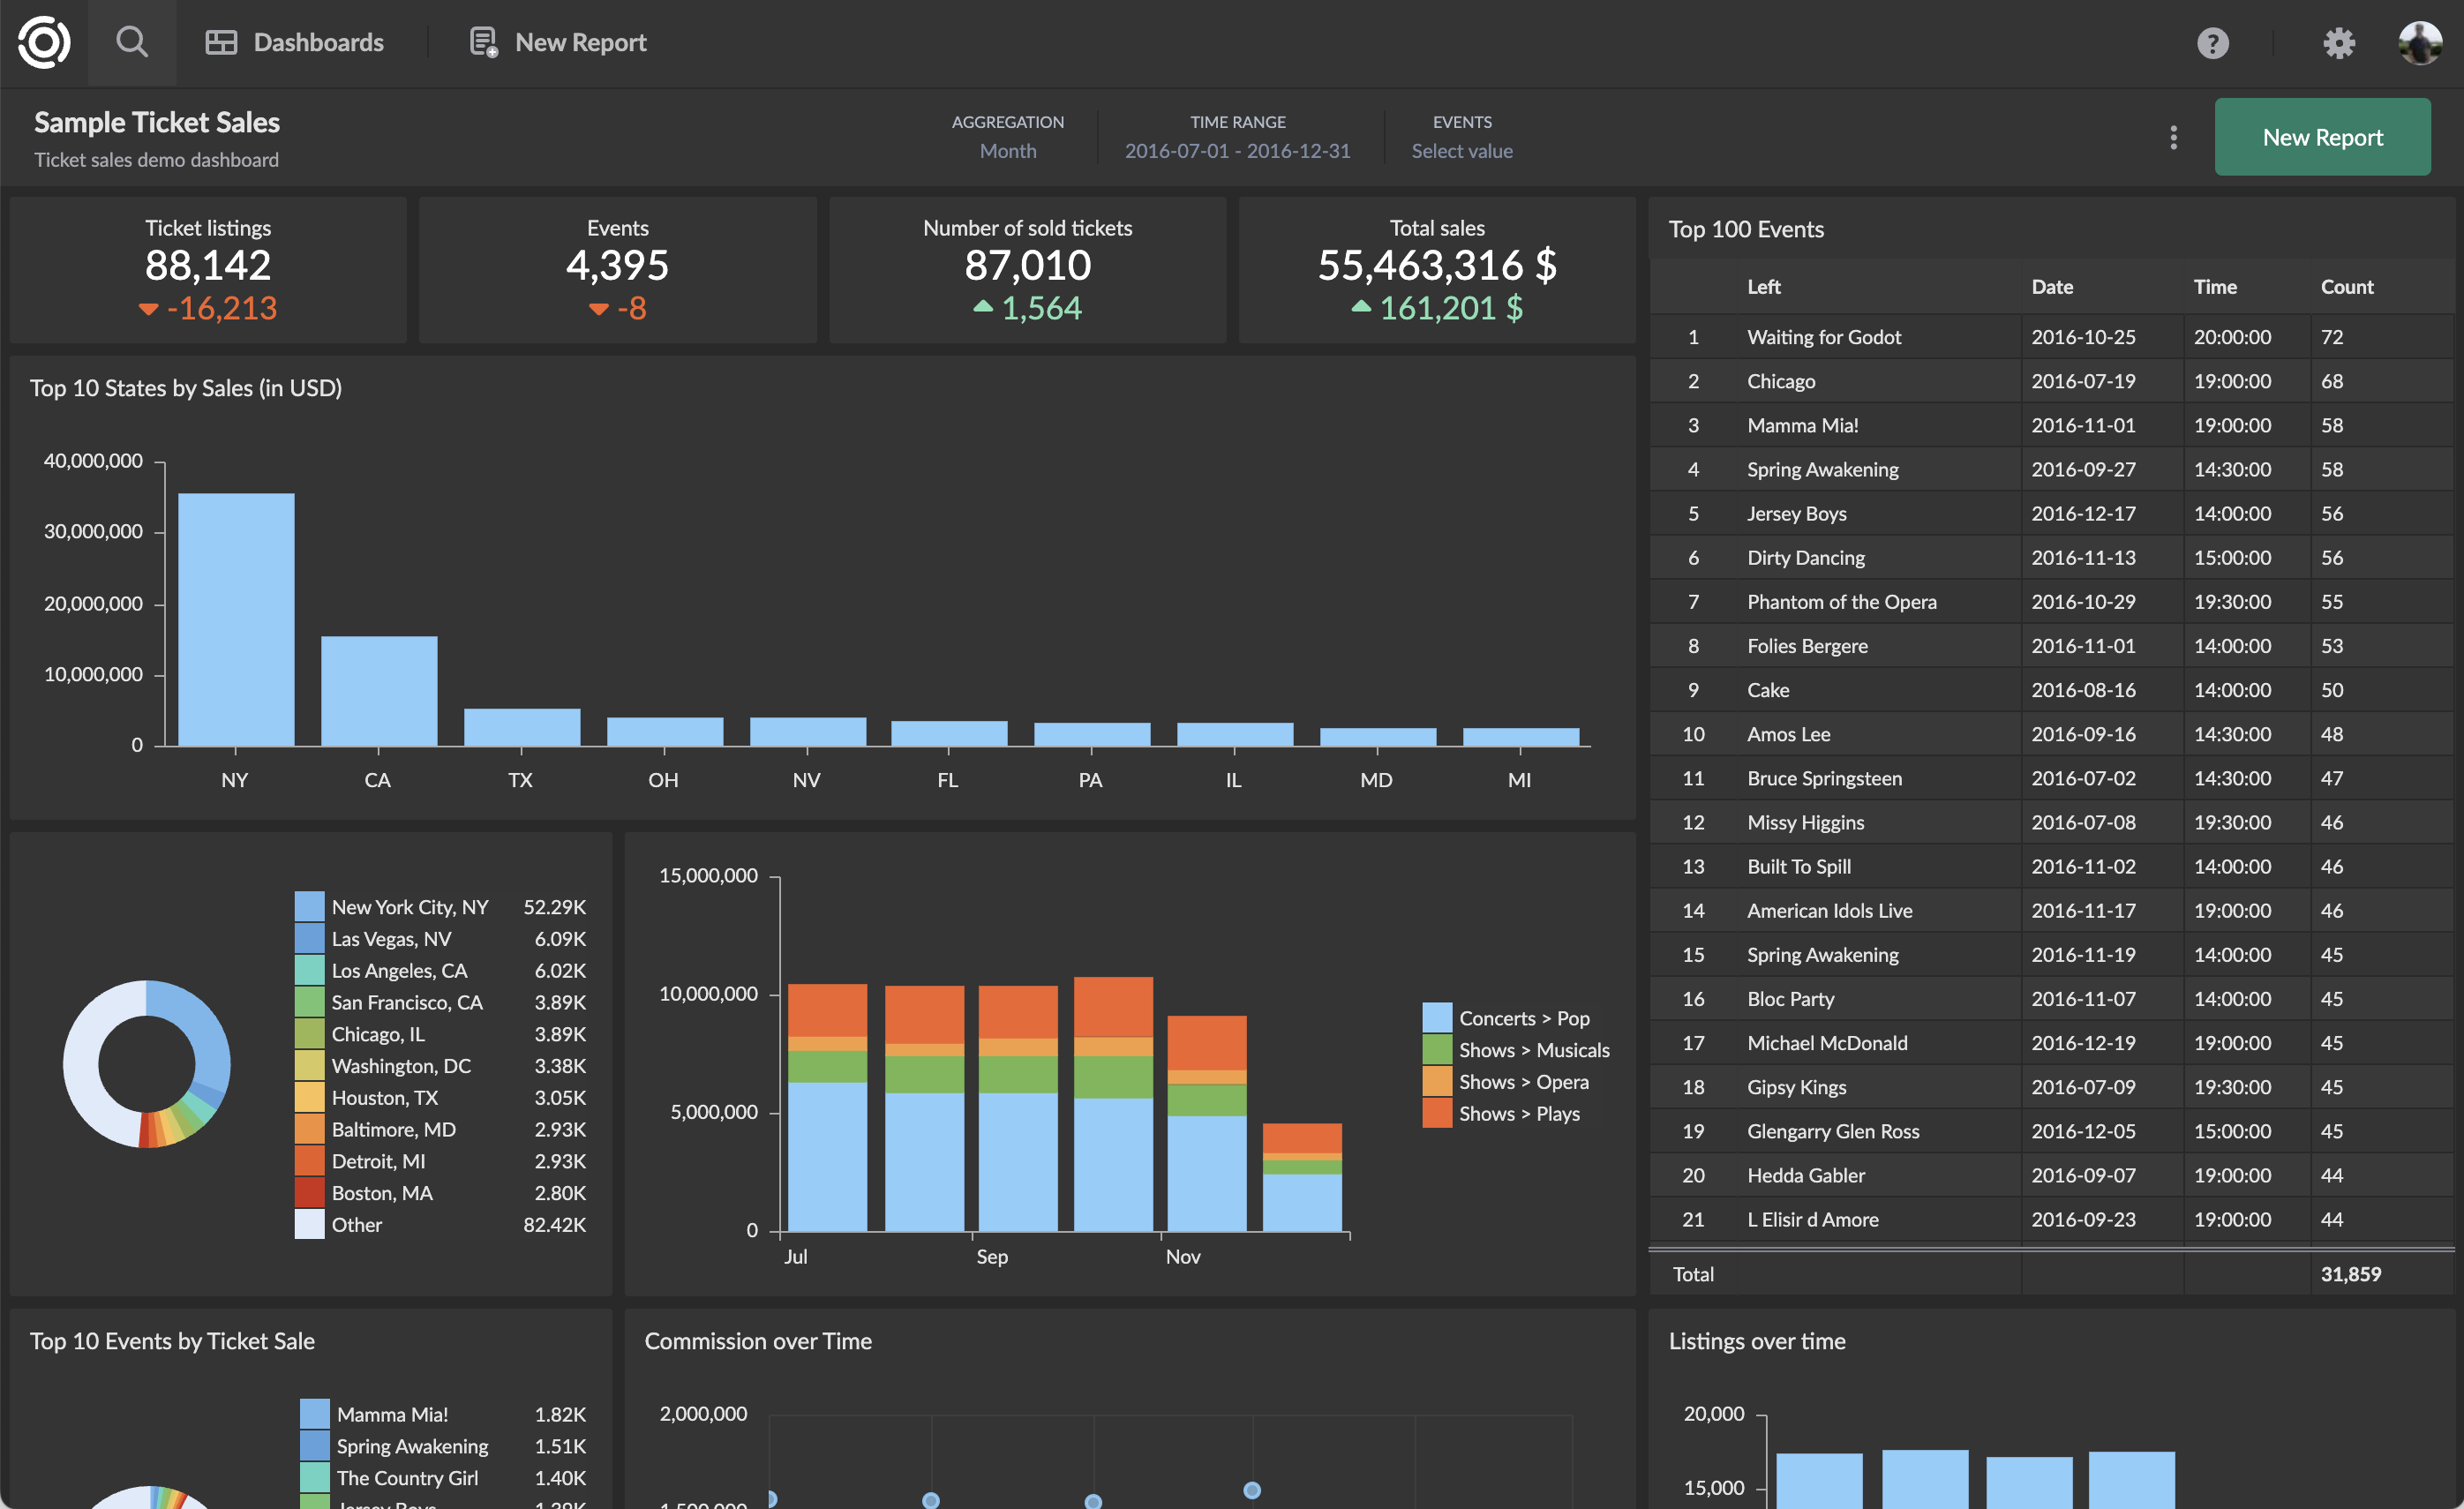Click the Events 4,395 card
Screen dimensions: 2464x1509
coord(617,270)
